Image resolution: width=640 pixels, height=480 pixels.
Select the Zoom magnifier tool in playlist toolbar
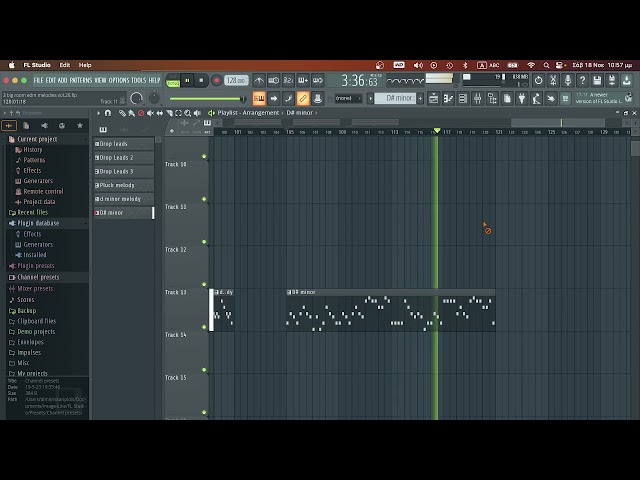(x=188, y=113)
